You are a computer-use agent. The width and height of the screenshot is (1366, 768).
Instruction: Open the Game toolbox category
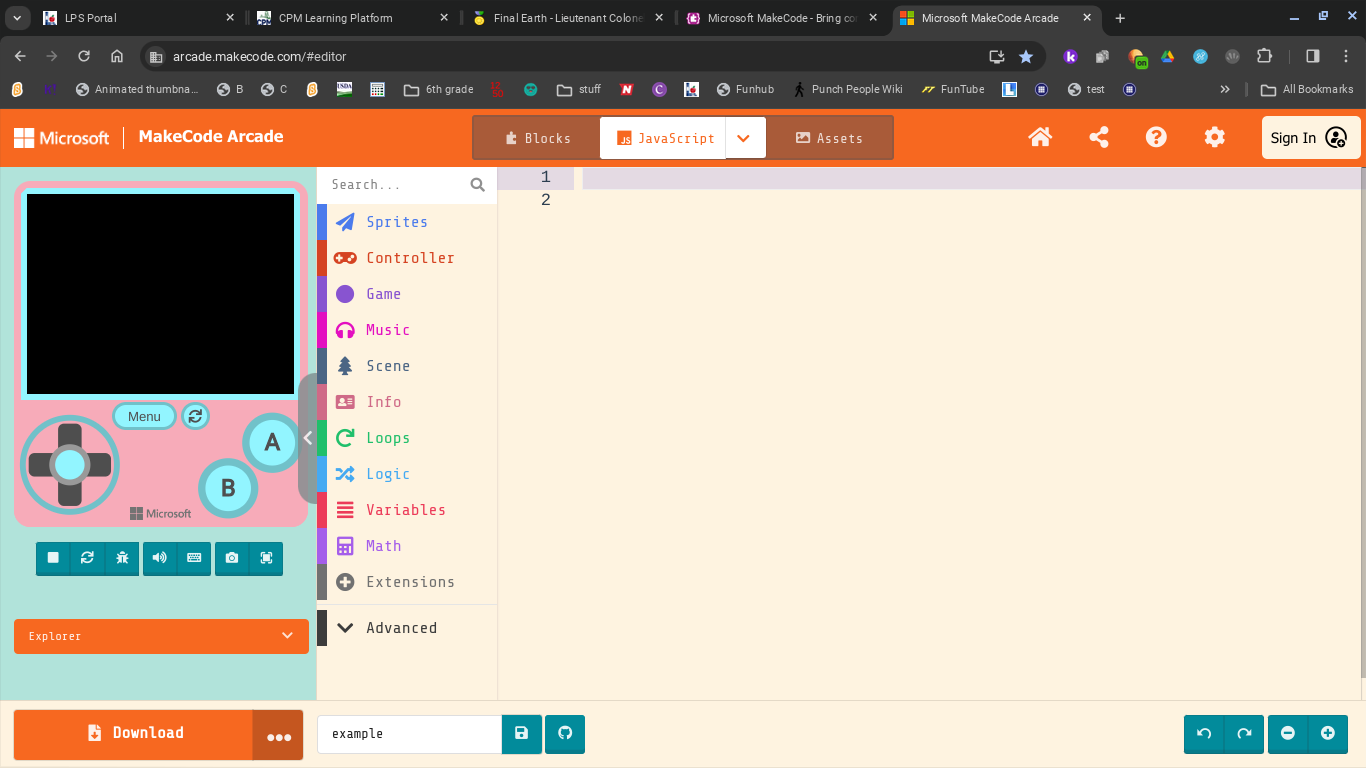pos(407,294)
